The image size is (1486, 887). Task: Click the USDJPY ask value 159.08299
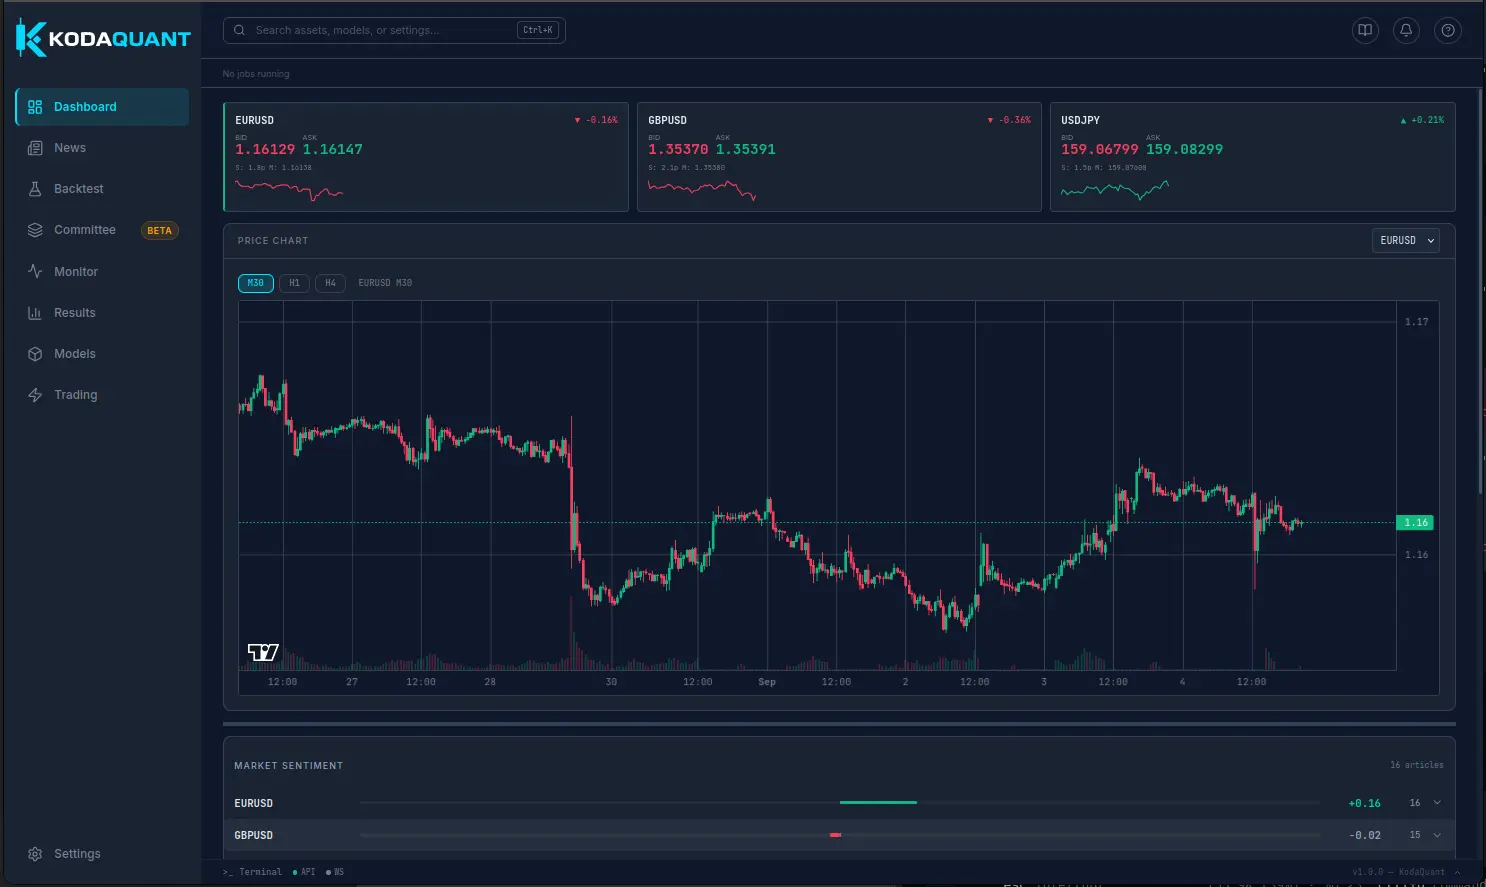pyautogui.click(x=1185, y=150)
